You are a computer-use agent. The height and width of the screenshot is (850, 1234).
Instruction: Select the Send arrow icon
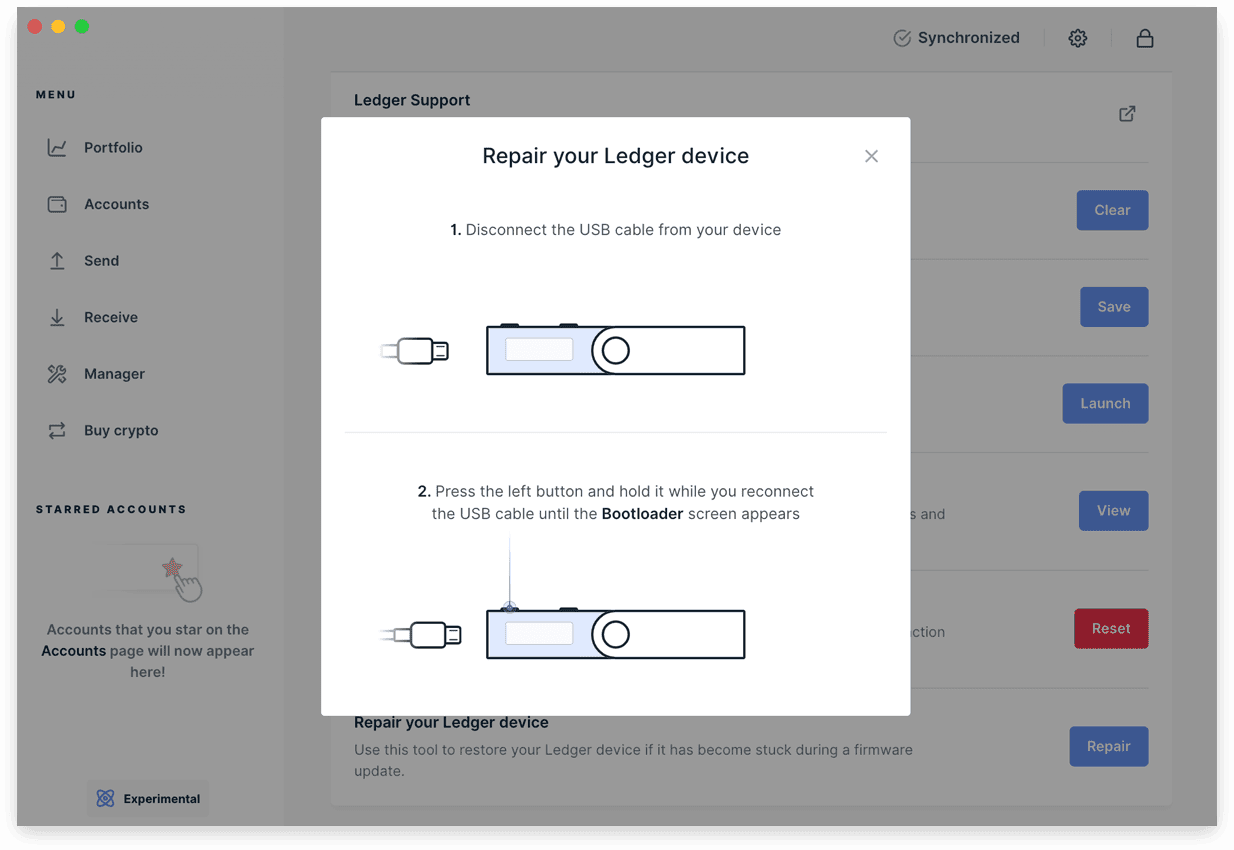click(x=57, y=261)
